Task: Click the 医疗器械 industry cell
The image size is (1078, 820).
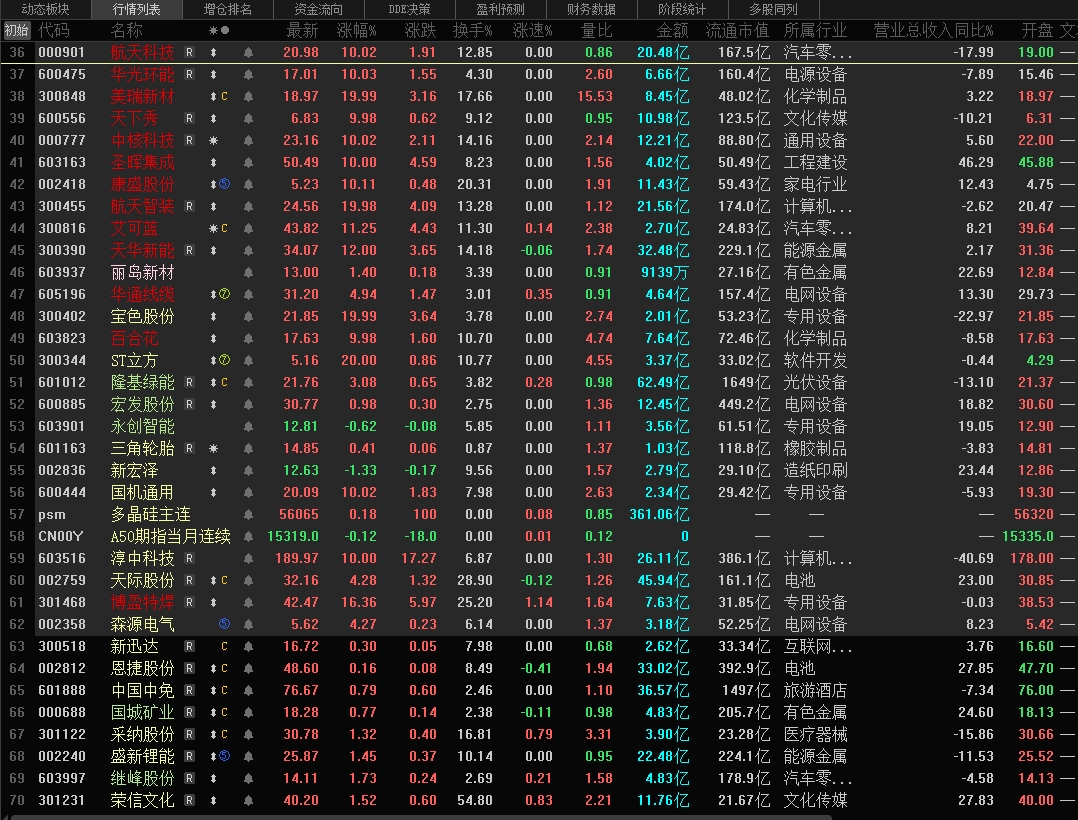Action: click(815, 734)
